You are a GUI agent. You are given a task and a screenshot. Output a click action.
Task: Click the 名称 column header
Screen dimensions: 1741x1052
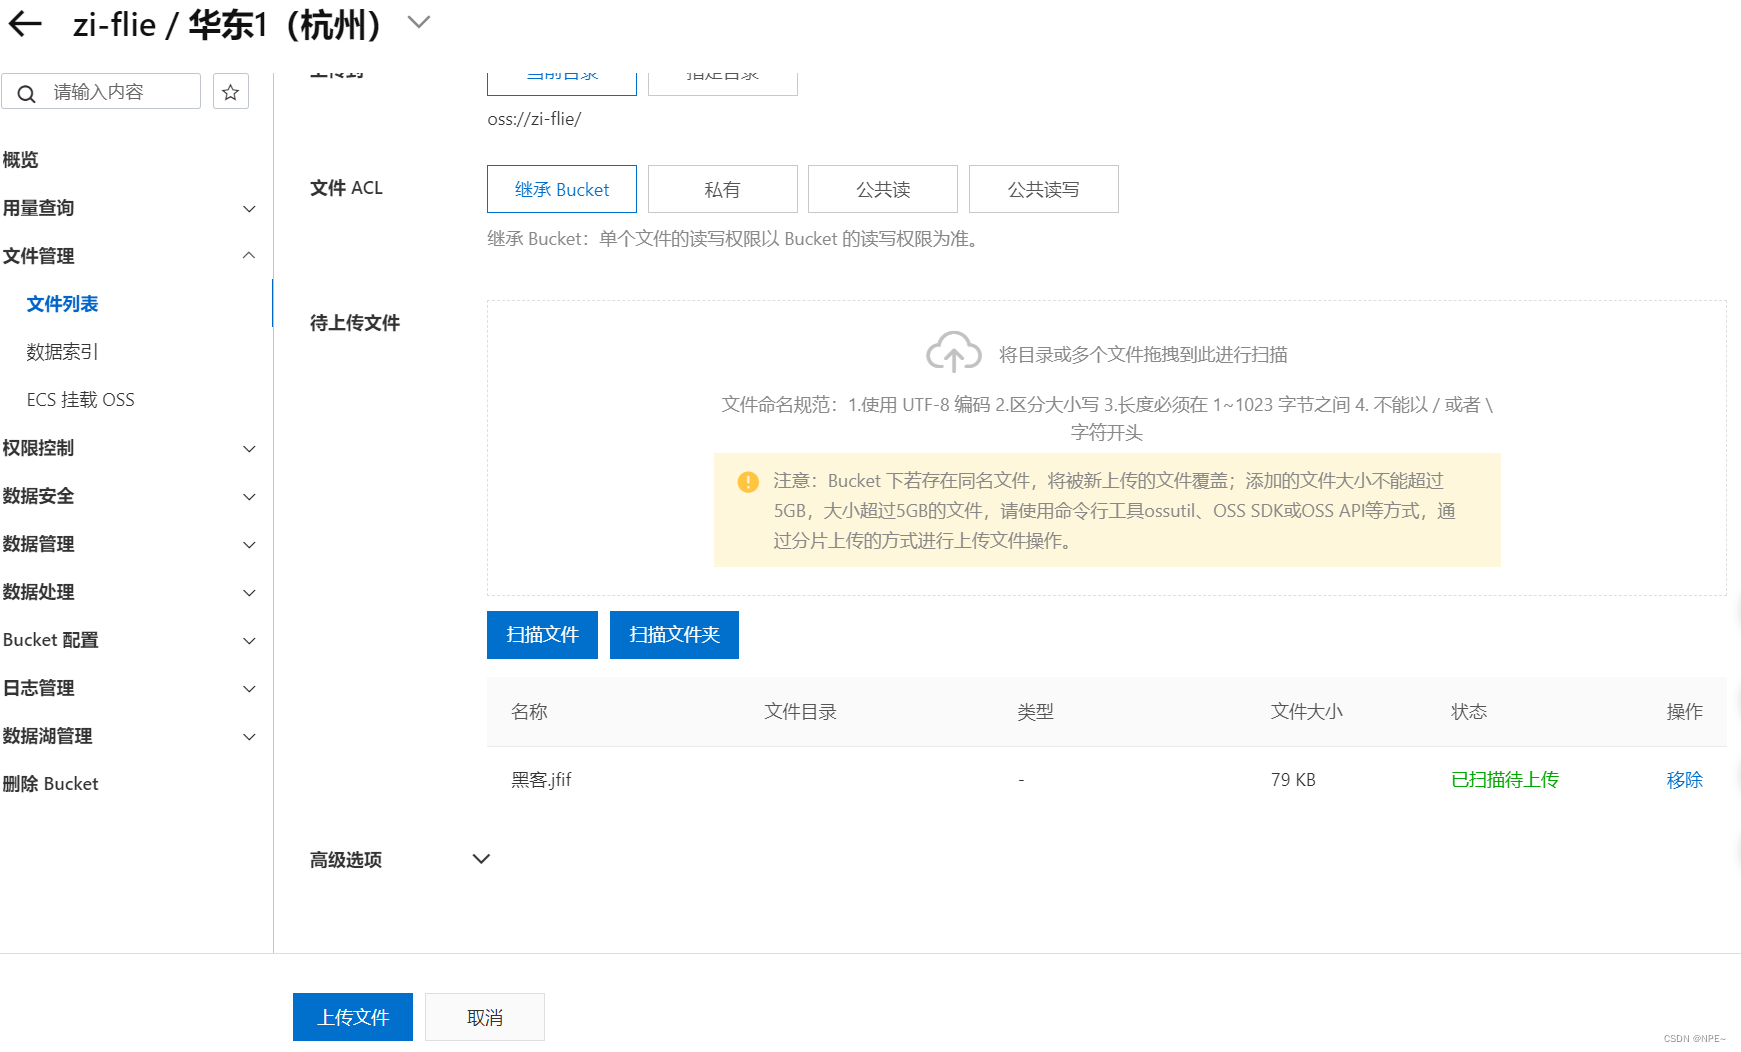pyautogui.click(x=529, y=712)
